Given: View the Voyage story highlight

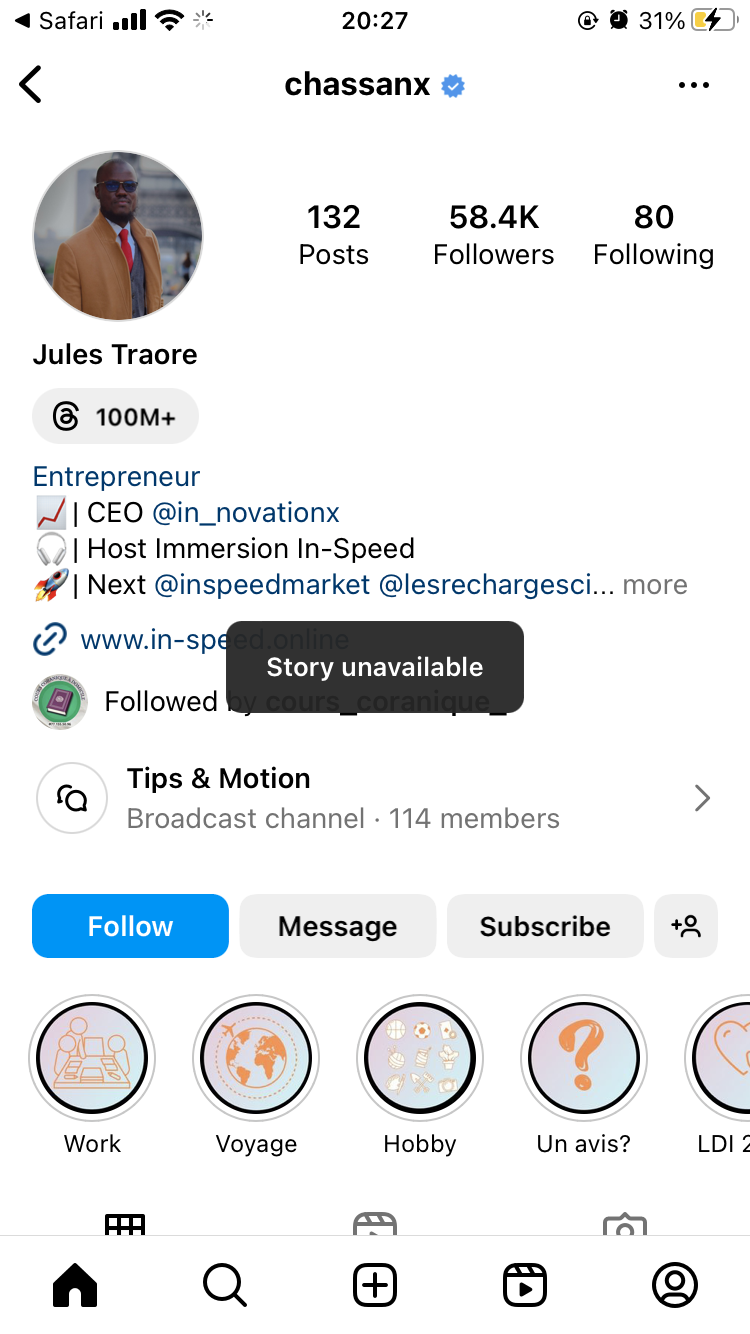Looking at the screenshot, I should [256, 1059].
